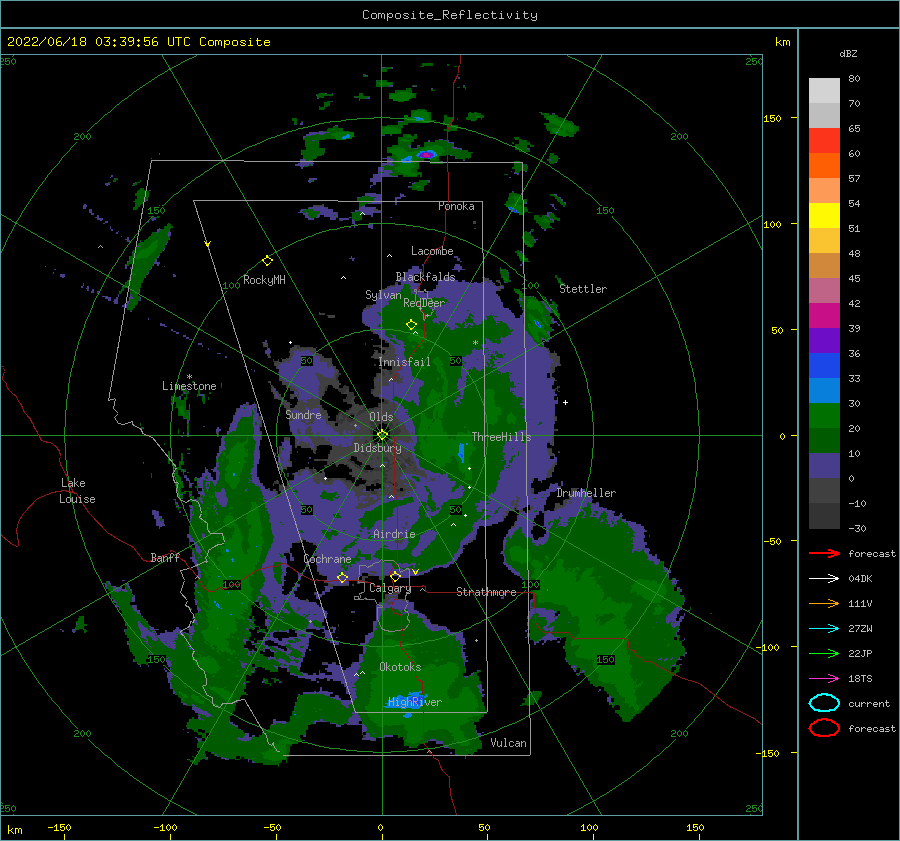Click the Lake Louise label
Viewport: 900px width, 841px height.
pos(77,491)
